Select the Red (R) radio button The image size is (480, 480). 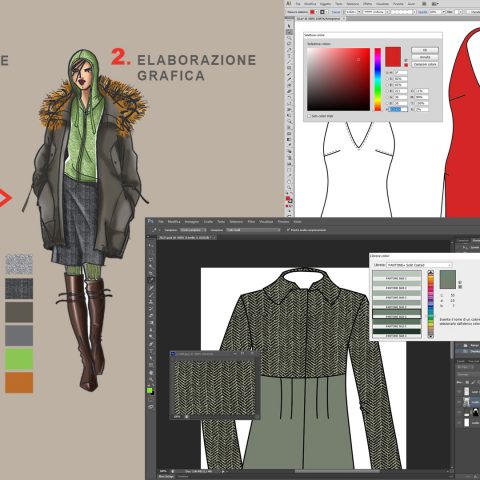pos(388,91)
